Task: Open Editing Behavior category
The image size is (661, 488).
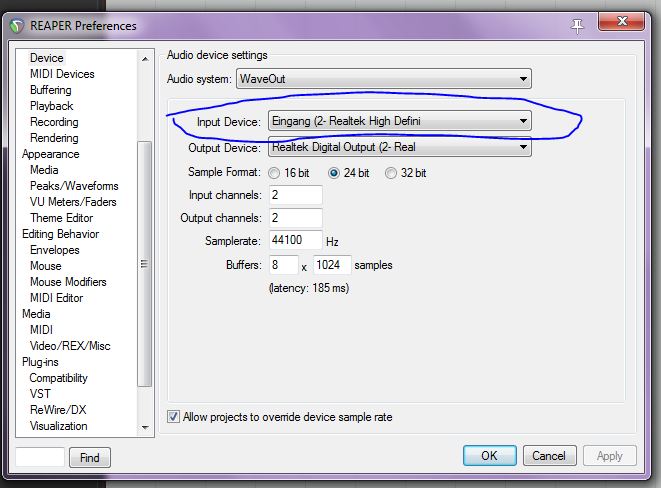Action: click(60, 234)
